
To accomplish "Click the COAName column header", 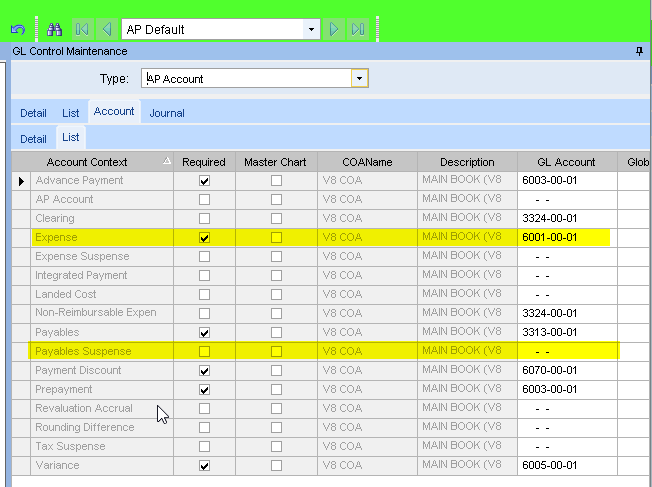I will [x=367, y=162].
